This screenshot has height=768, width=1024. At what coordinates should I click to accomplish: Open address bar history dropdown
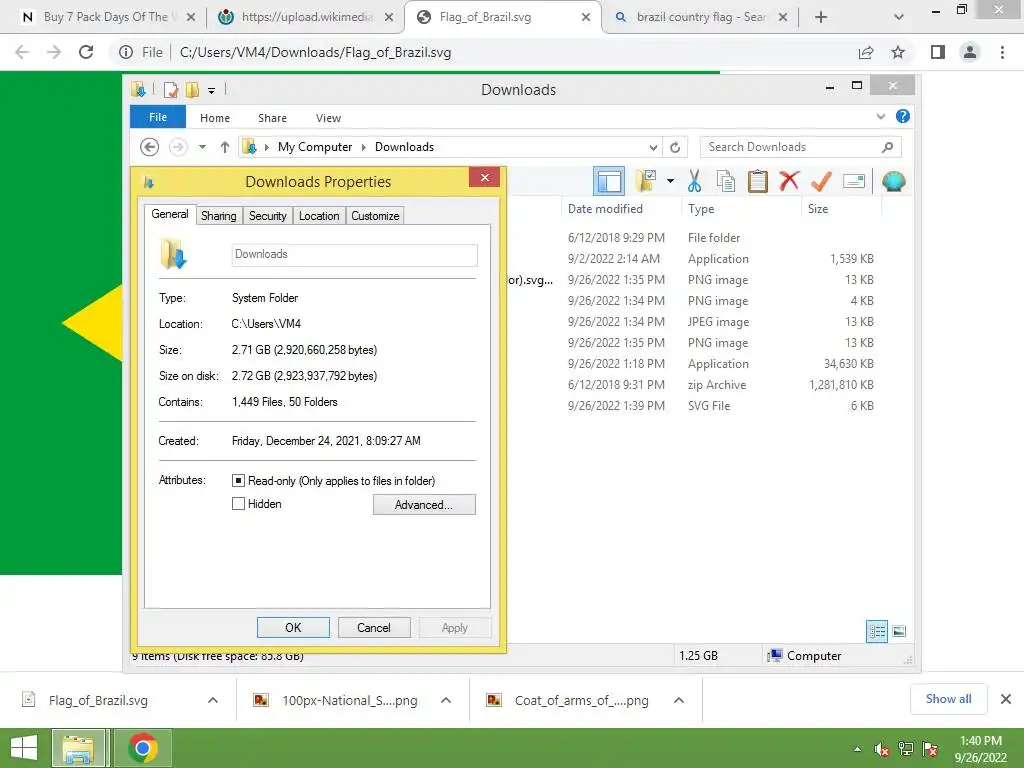(653, 147)
